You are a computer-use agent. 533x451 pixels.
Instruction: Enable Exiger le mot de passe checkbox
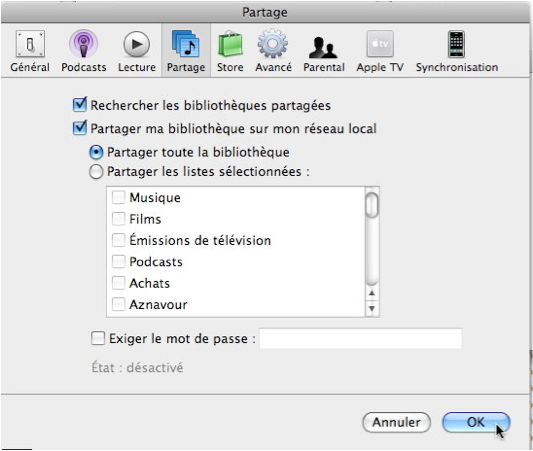pyautogui.click(x=98, y=339)
